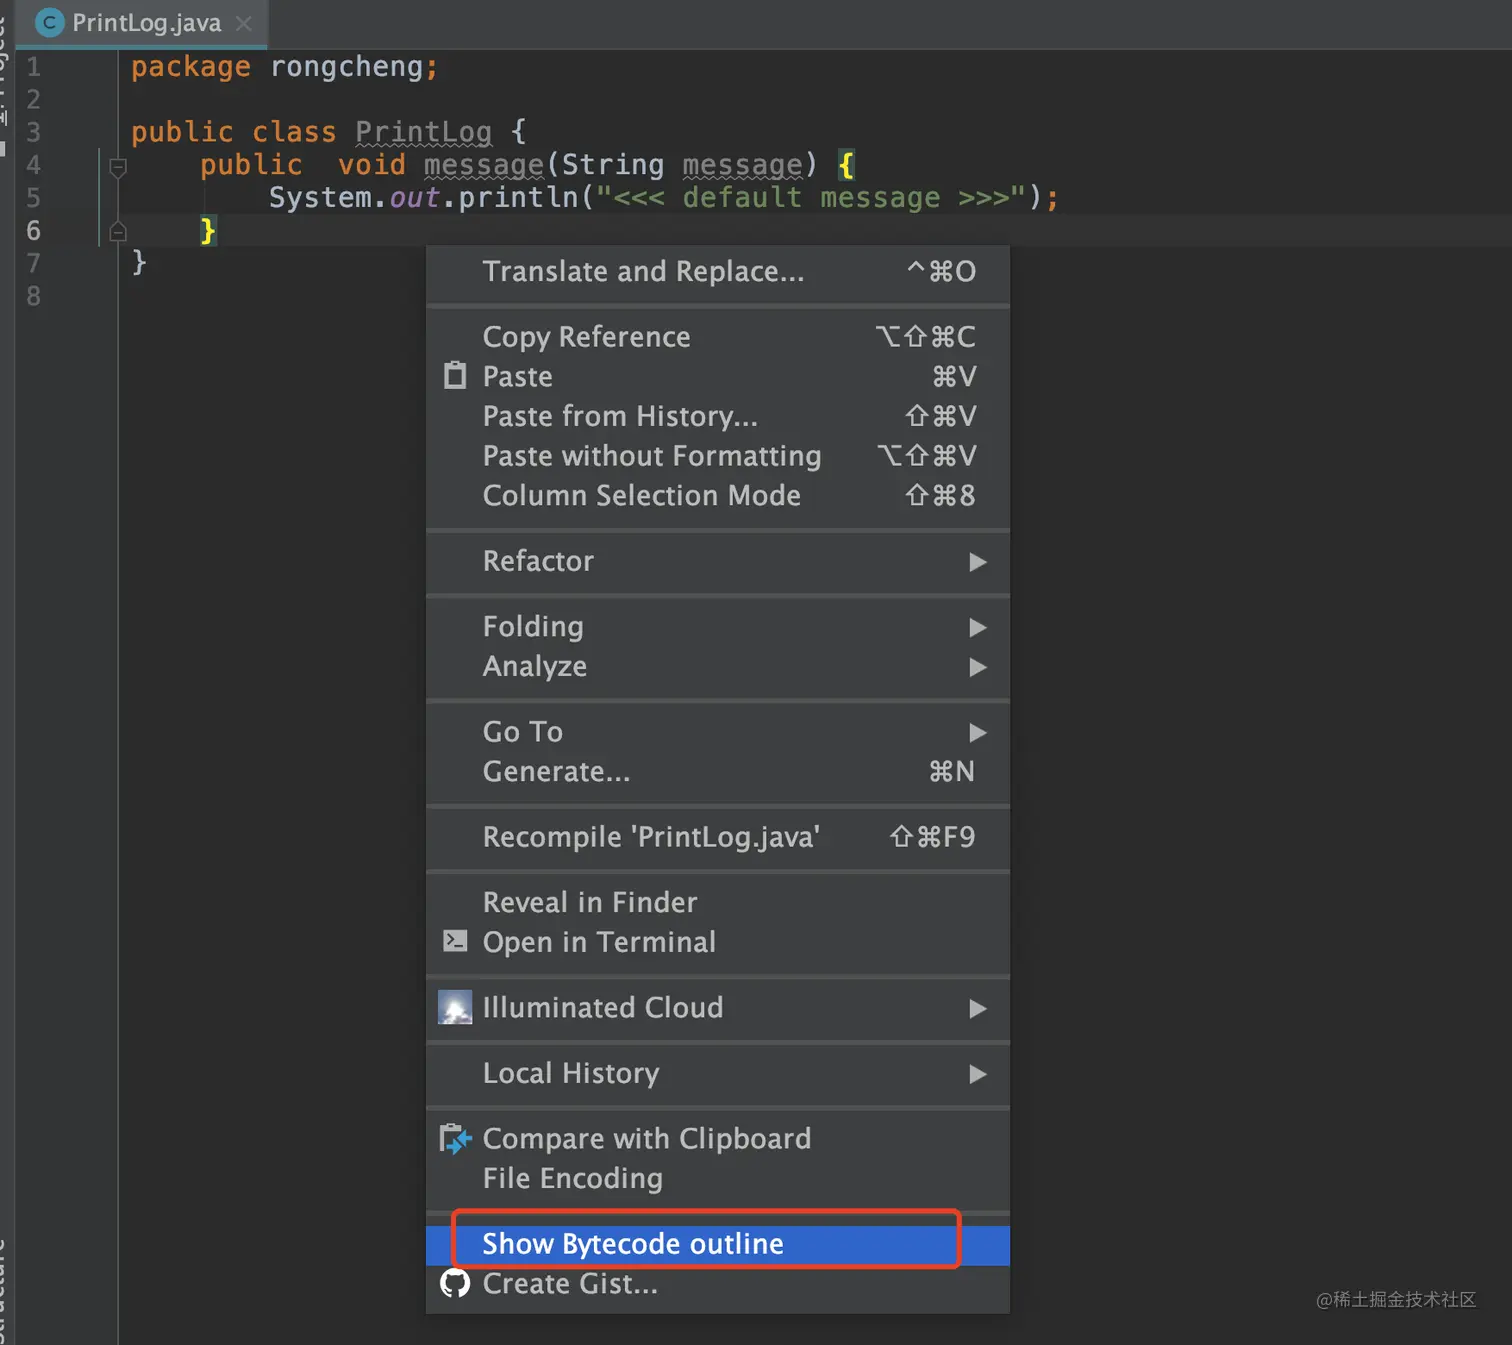This screenshot has height=1345, width=1512.
Task: Collapse the message method fold marker on line 4
Action: [117, 167]
